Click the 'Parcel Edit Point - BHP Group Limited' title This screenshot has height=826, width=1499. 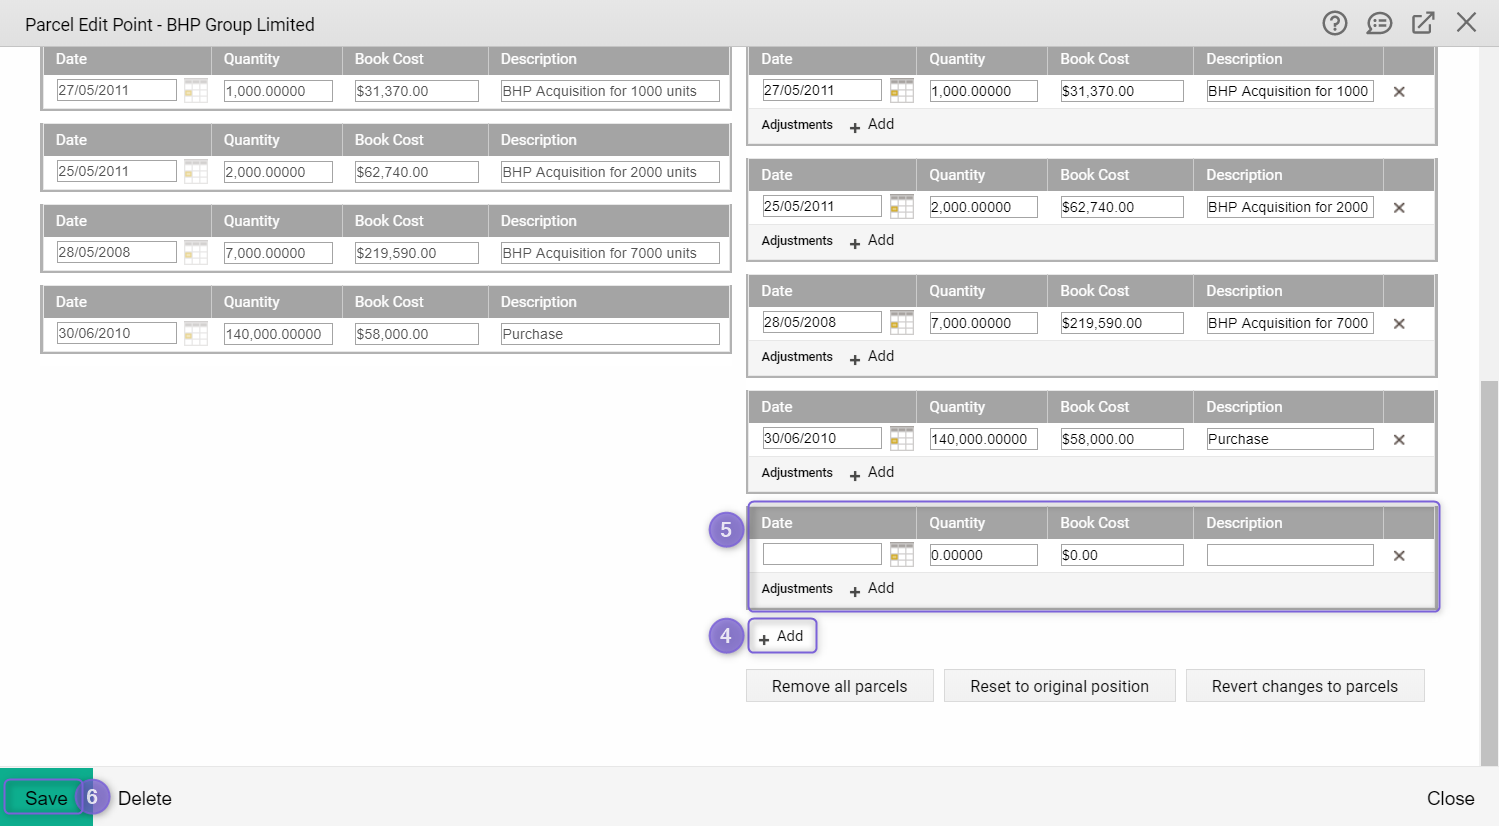pyautogui.click(x=170, y=24)
